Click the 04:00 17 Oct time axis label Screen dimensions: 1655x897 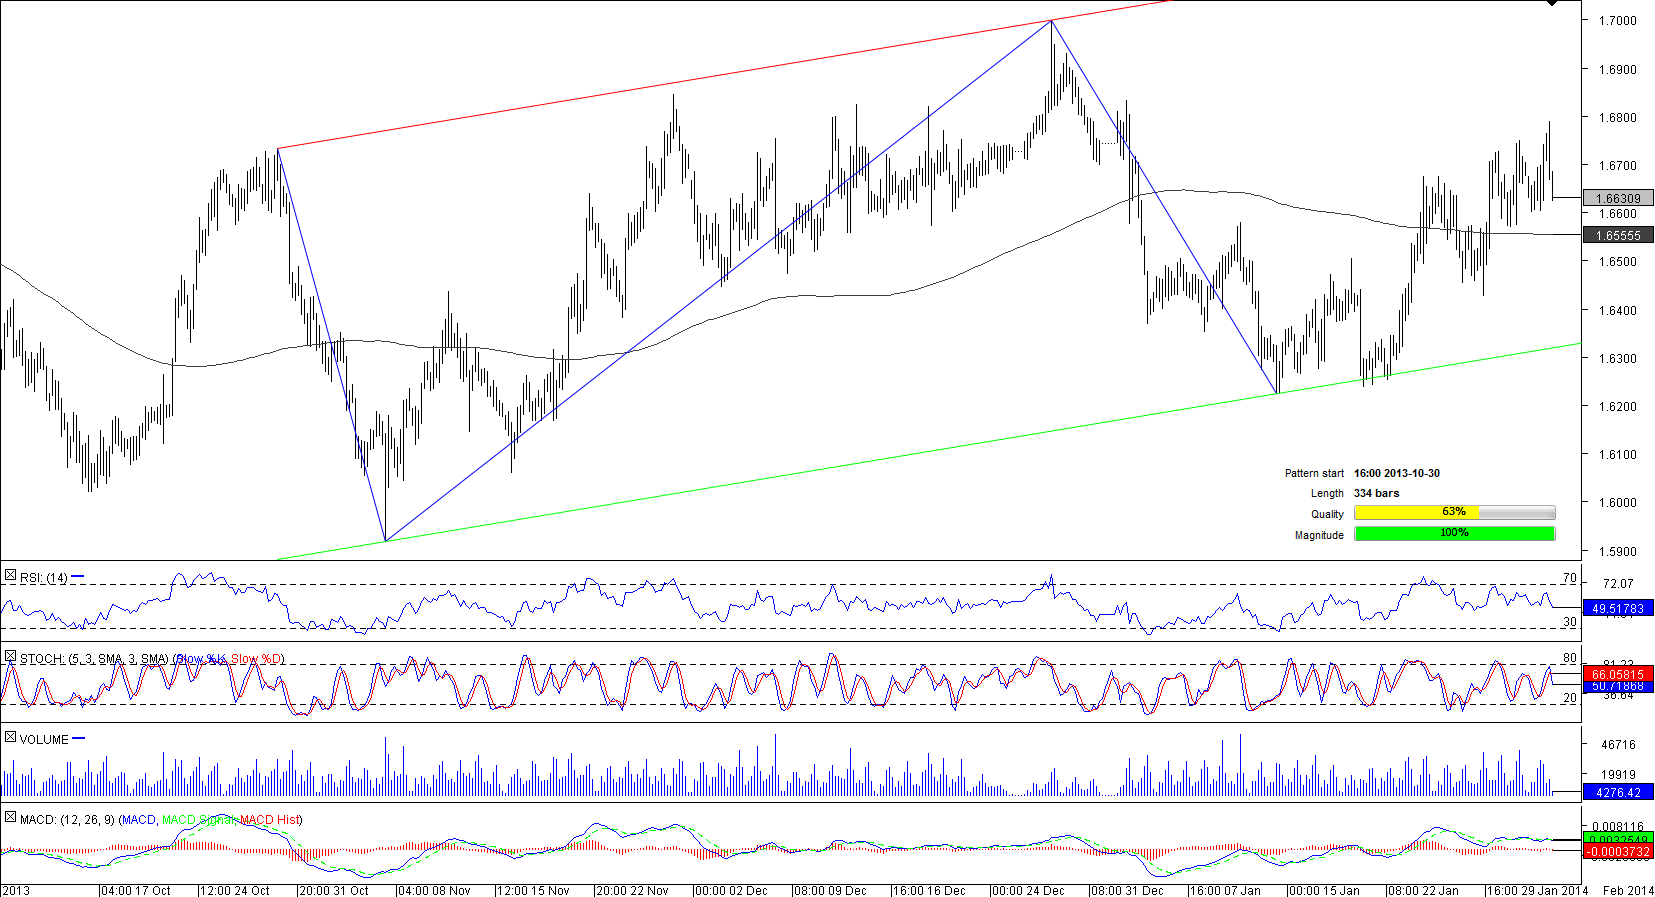pos(136,890)
